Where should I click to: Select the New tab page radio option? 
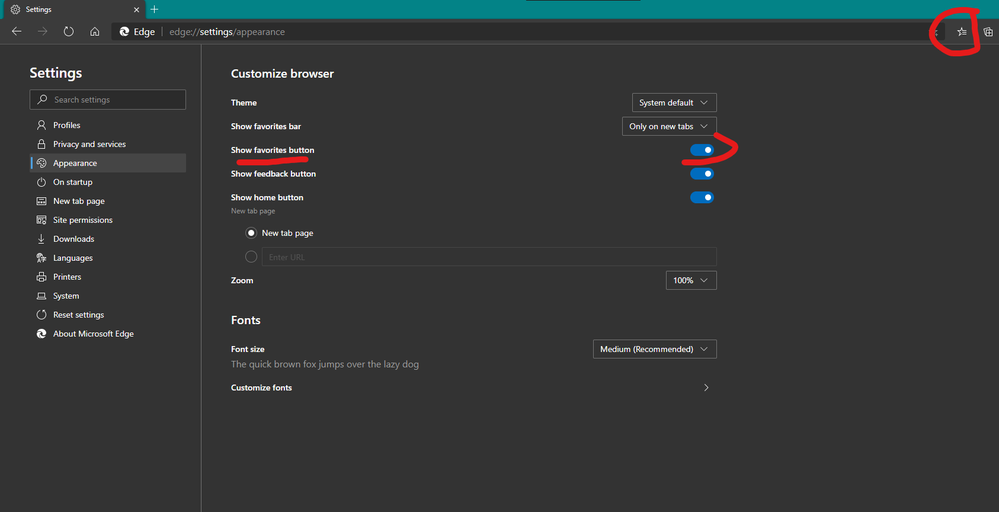pyautogui.click(x=251, y=233)
